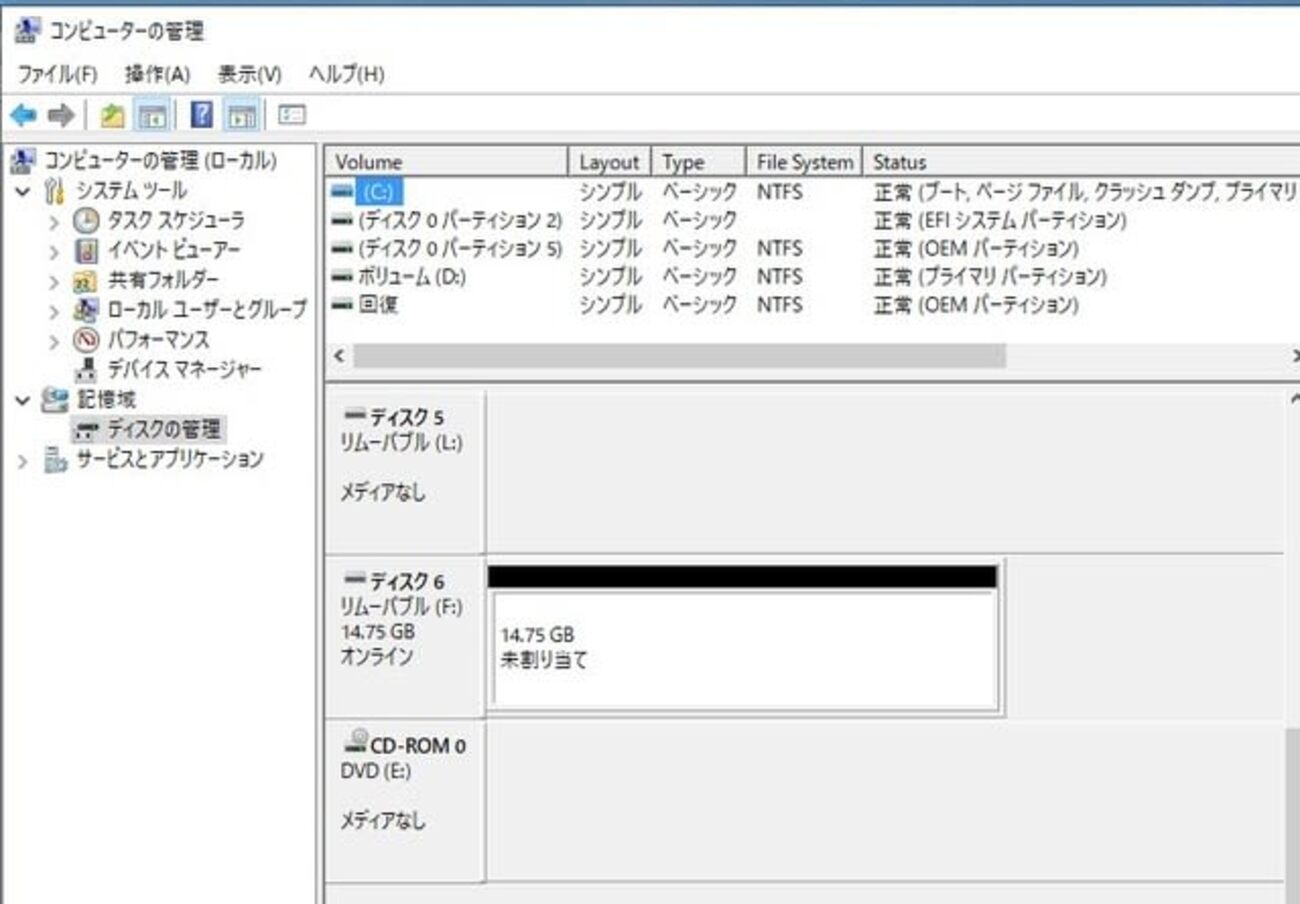Sort by the Layout column header

[x=610, y=162]
